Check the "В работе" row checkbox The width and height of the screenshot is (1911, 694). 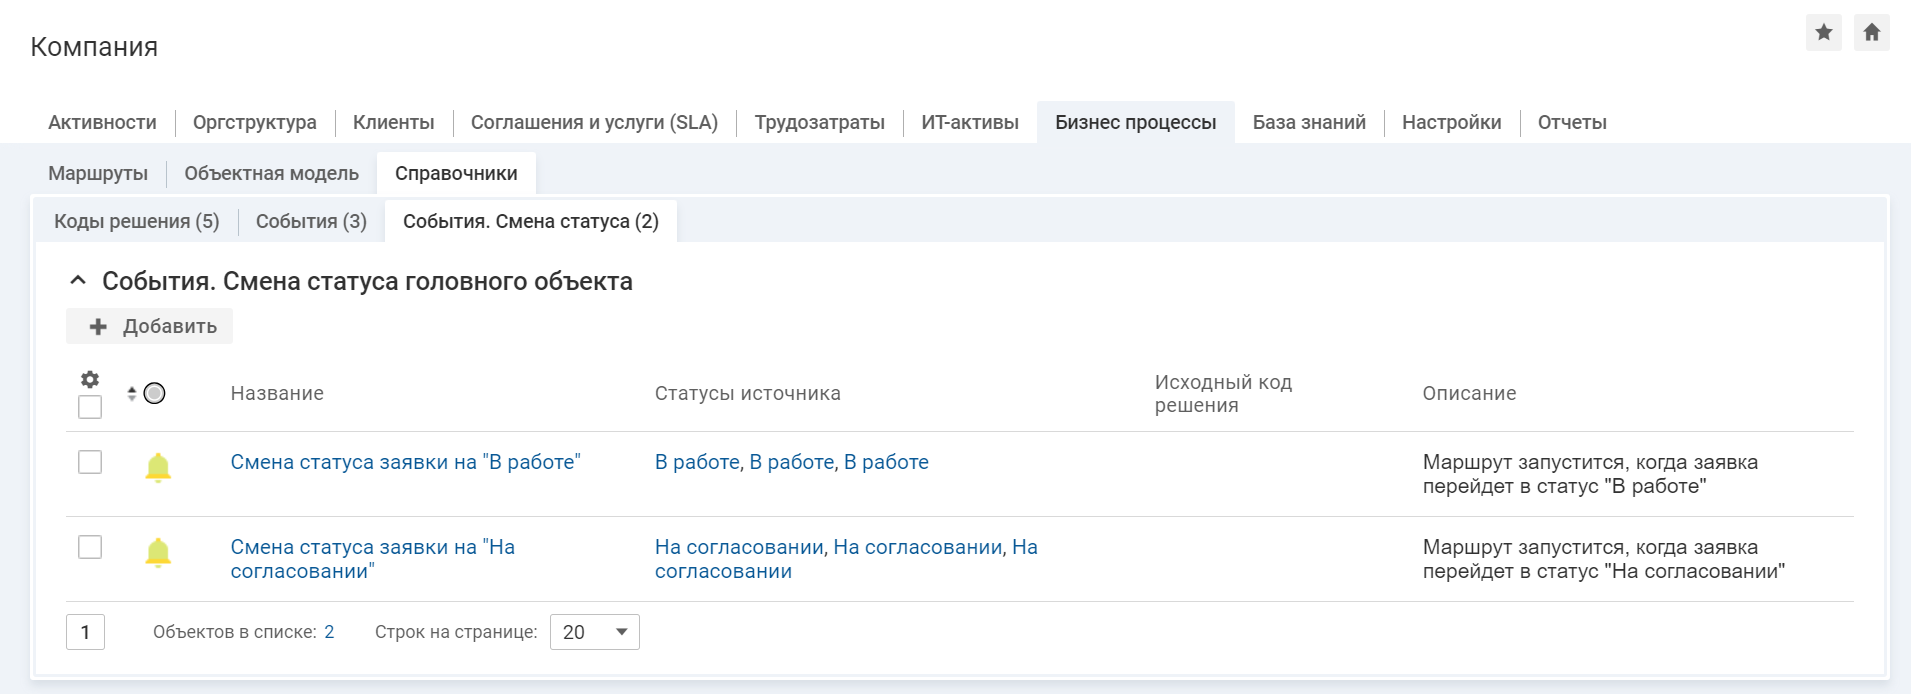[x=90, y=462]
